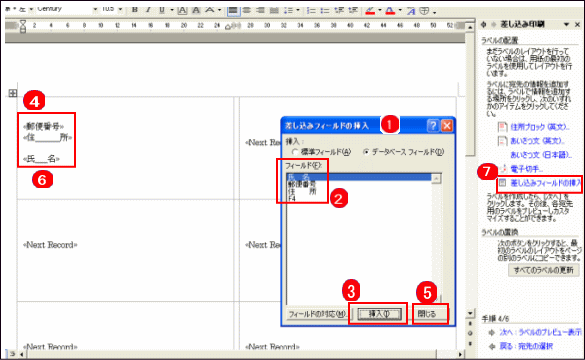The width and height of the screenshot is (585, 360).
Task: Open the font name dropdown arrow
Action: [95, 9]
